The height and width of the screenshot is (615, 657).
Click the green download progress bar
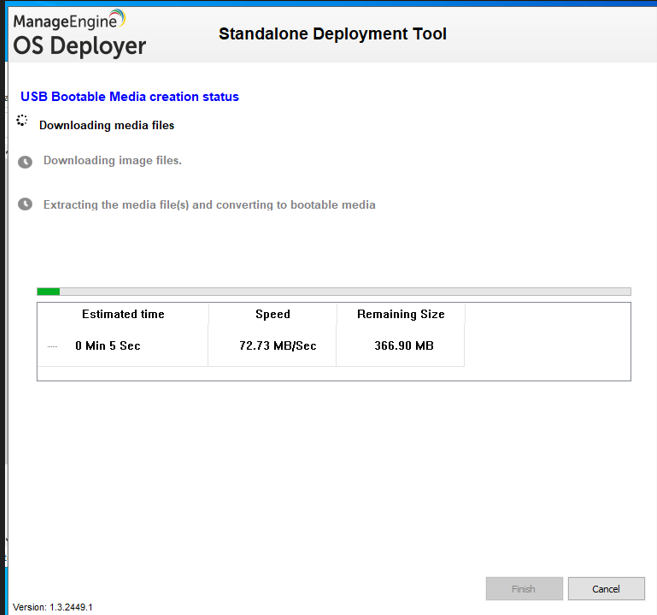tap(334, 292)
